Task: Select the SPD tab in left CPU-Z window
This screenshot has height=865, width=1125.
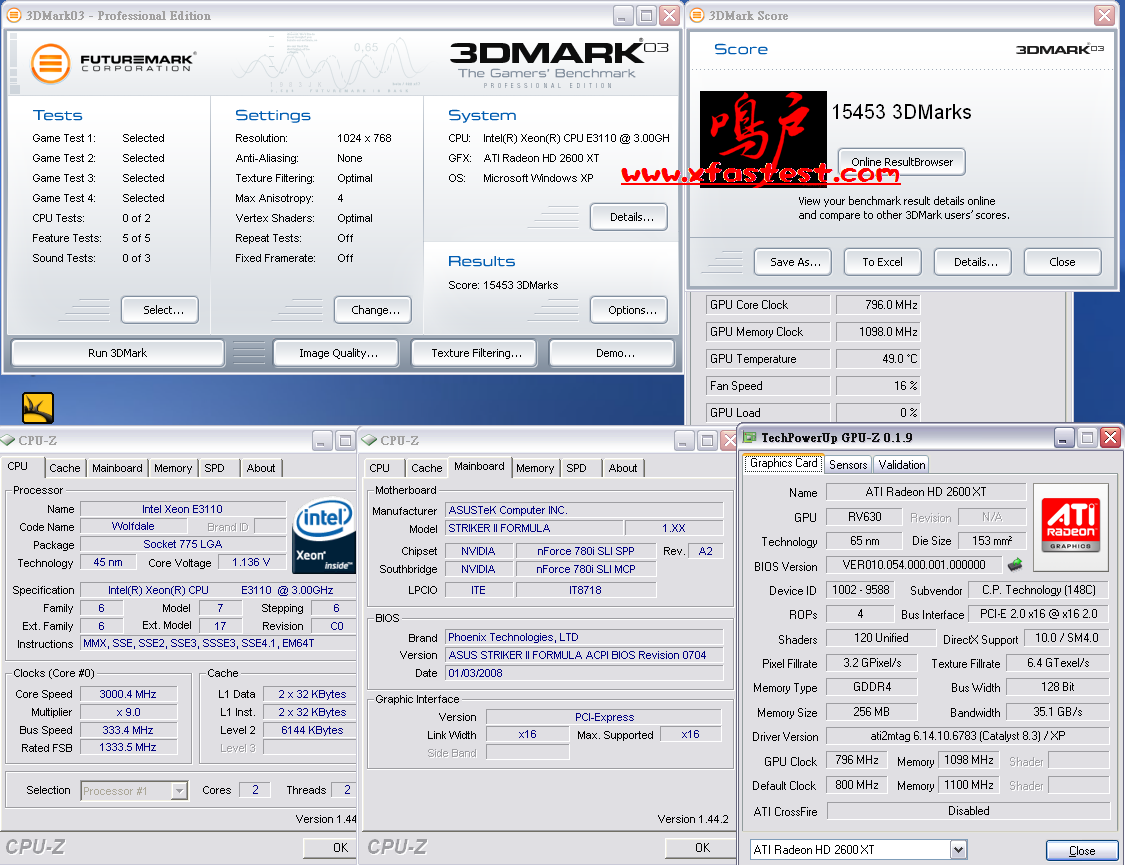Action: 214,468
